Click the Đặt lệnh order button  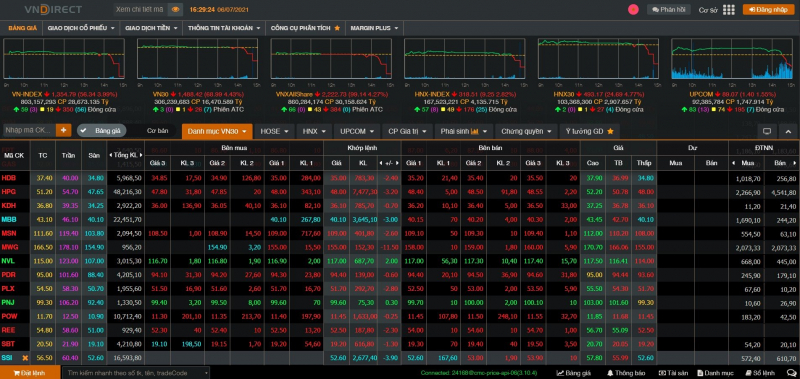(x=30, y=373)
